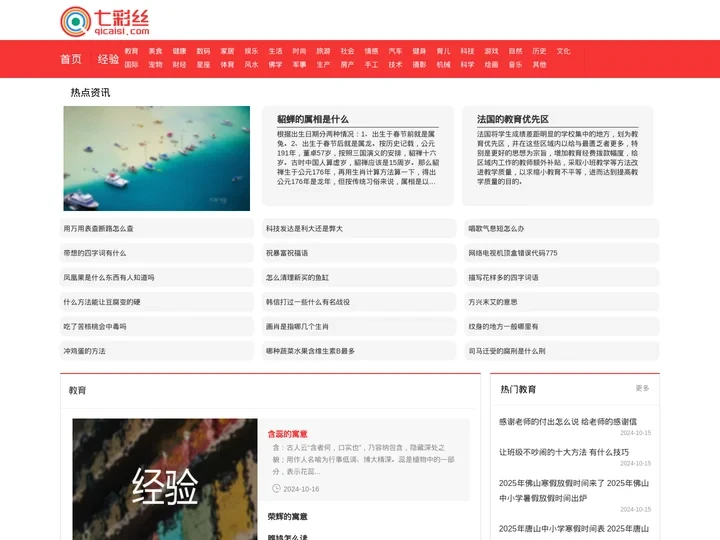Open 用万用表查断路怎么查 link

coord(98,229)
